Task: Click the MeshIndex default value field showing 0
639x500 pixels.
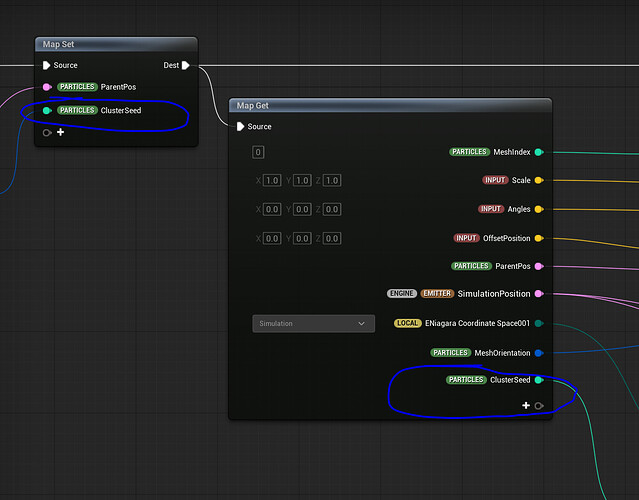Action: pos(258,152)
